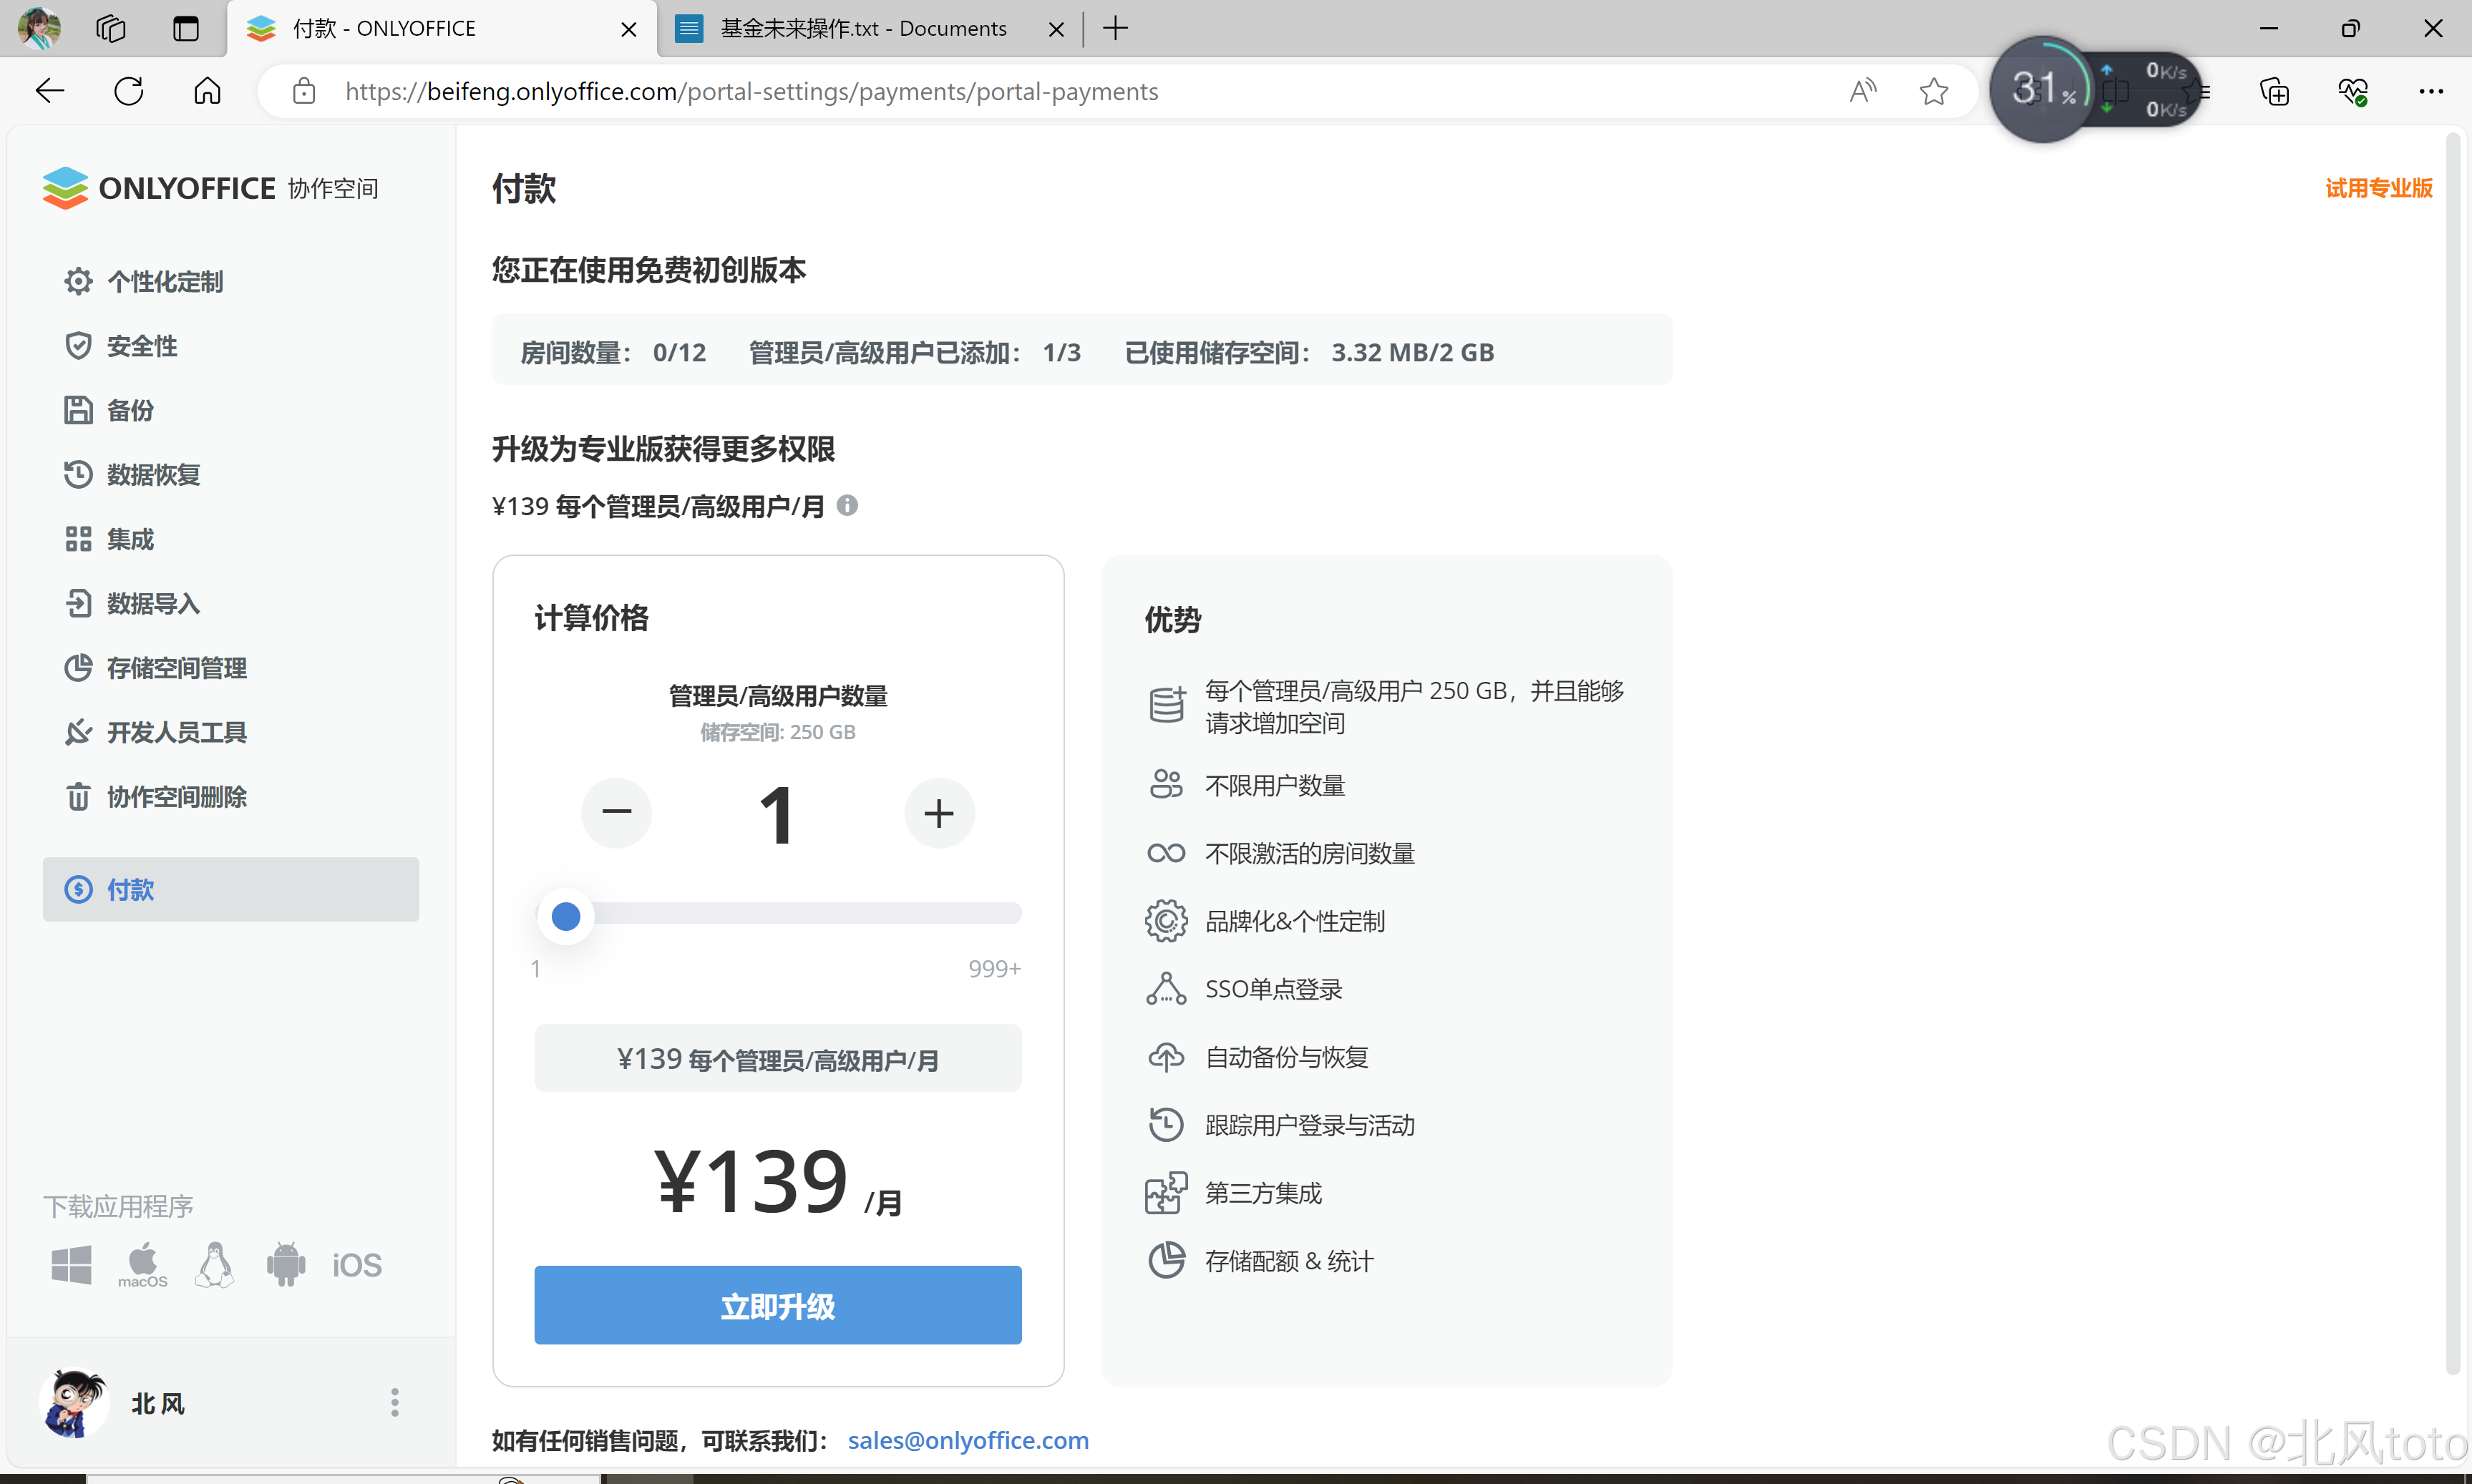Click the 立即升级 upgrade button
This screenshot has width=2472, height=1484.
[777, 1305]
